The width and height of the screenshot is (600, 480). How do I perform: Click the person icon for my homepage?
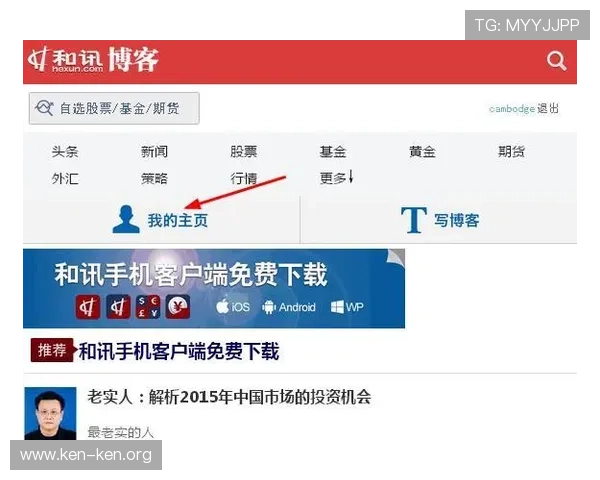[x=126, y=219]
